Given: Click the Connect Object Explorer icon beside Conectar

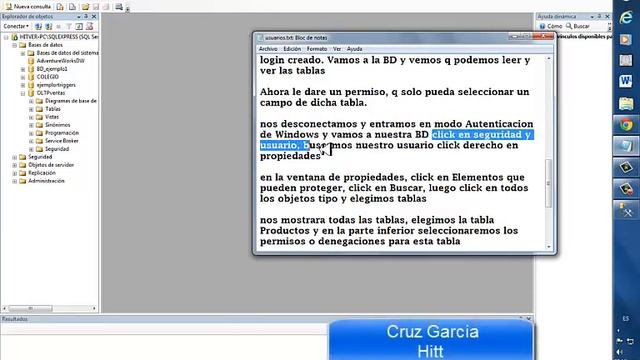Looking at the screenshot, I should pyautogui.click(x=38, y=27).
